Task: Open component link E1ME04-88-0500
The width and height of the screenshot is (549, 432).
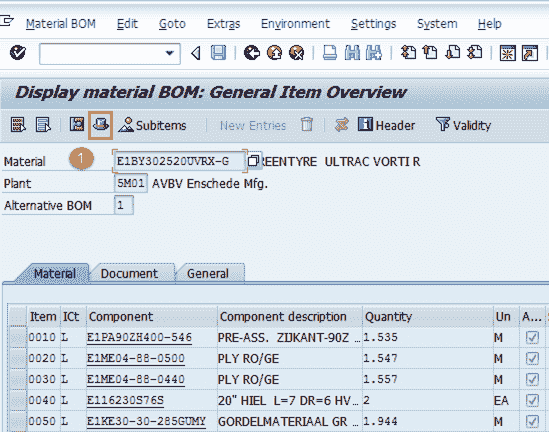Action: pyautogui.click(x=136, y=358)
